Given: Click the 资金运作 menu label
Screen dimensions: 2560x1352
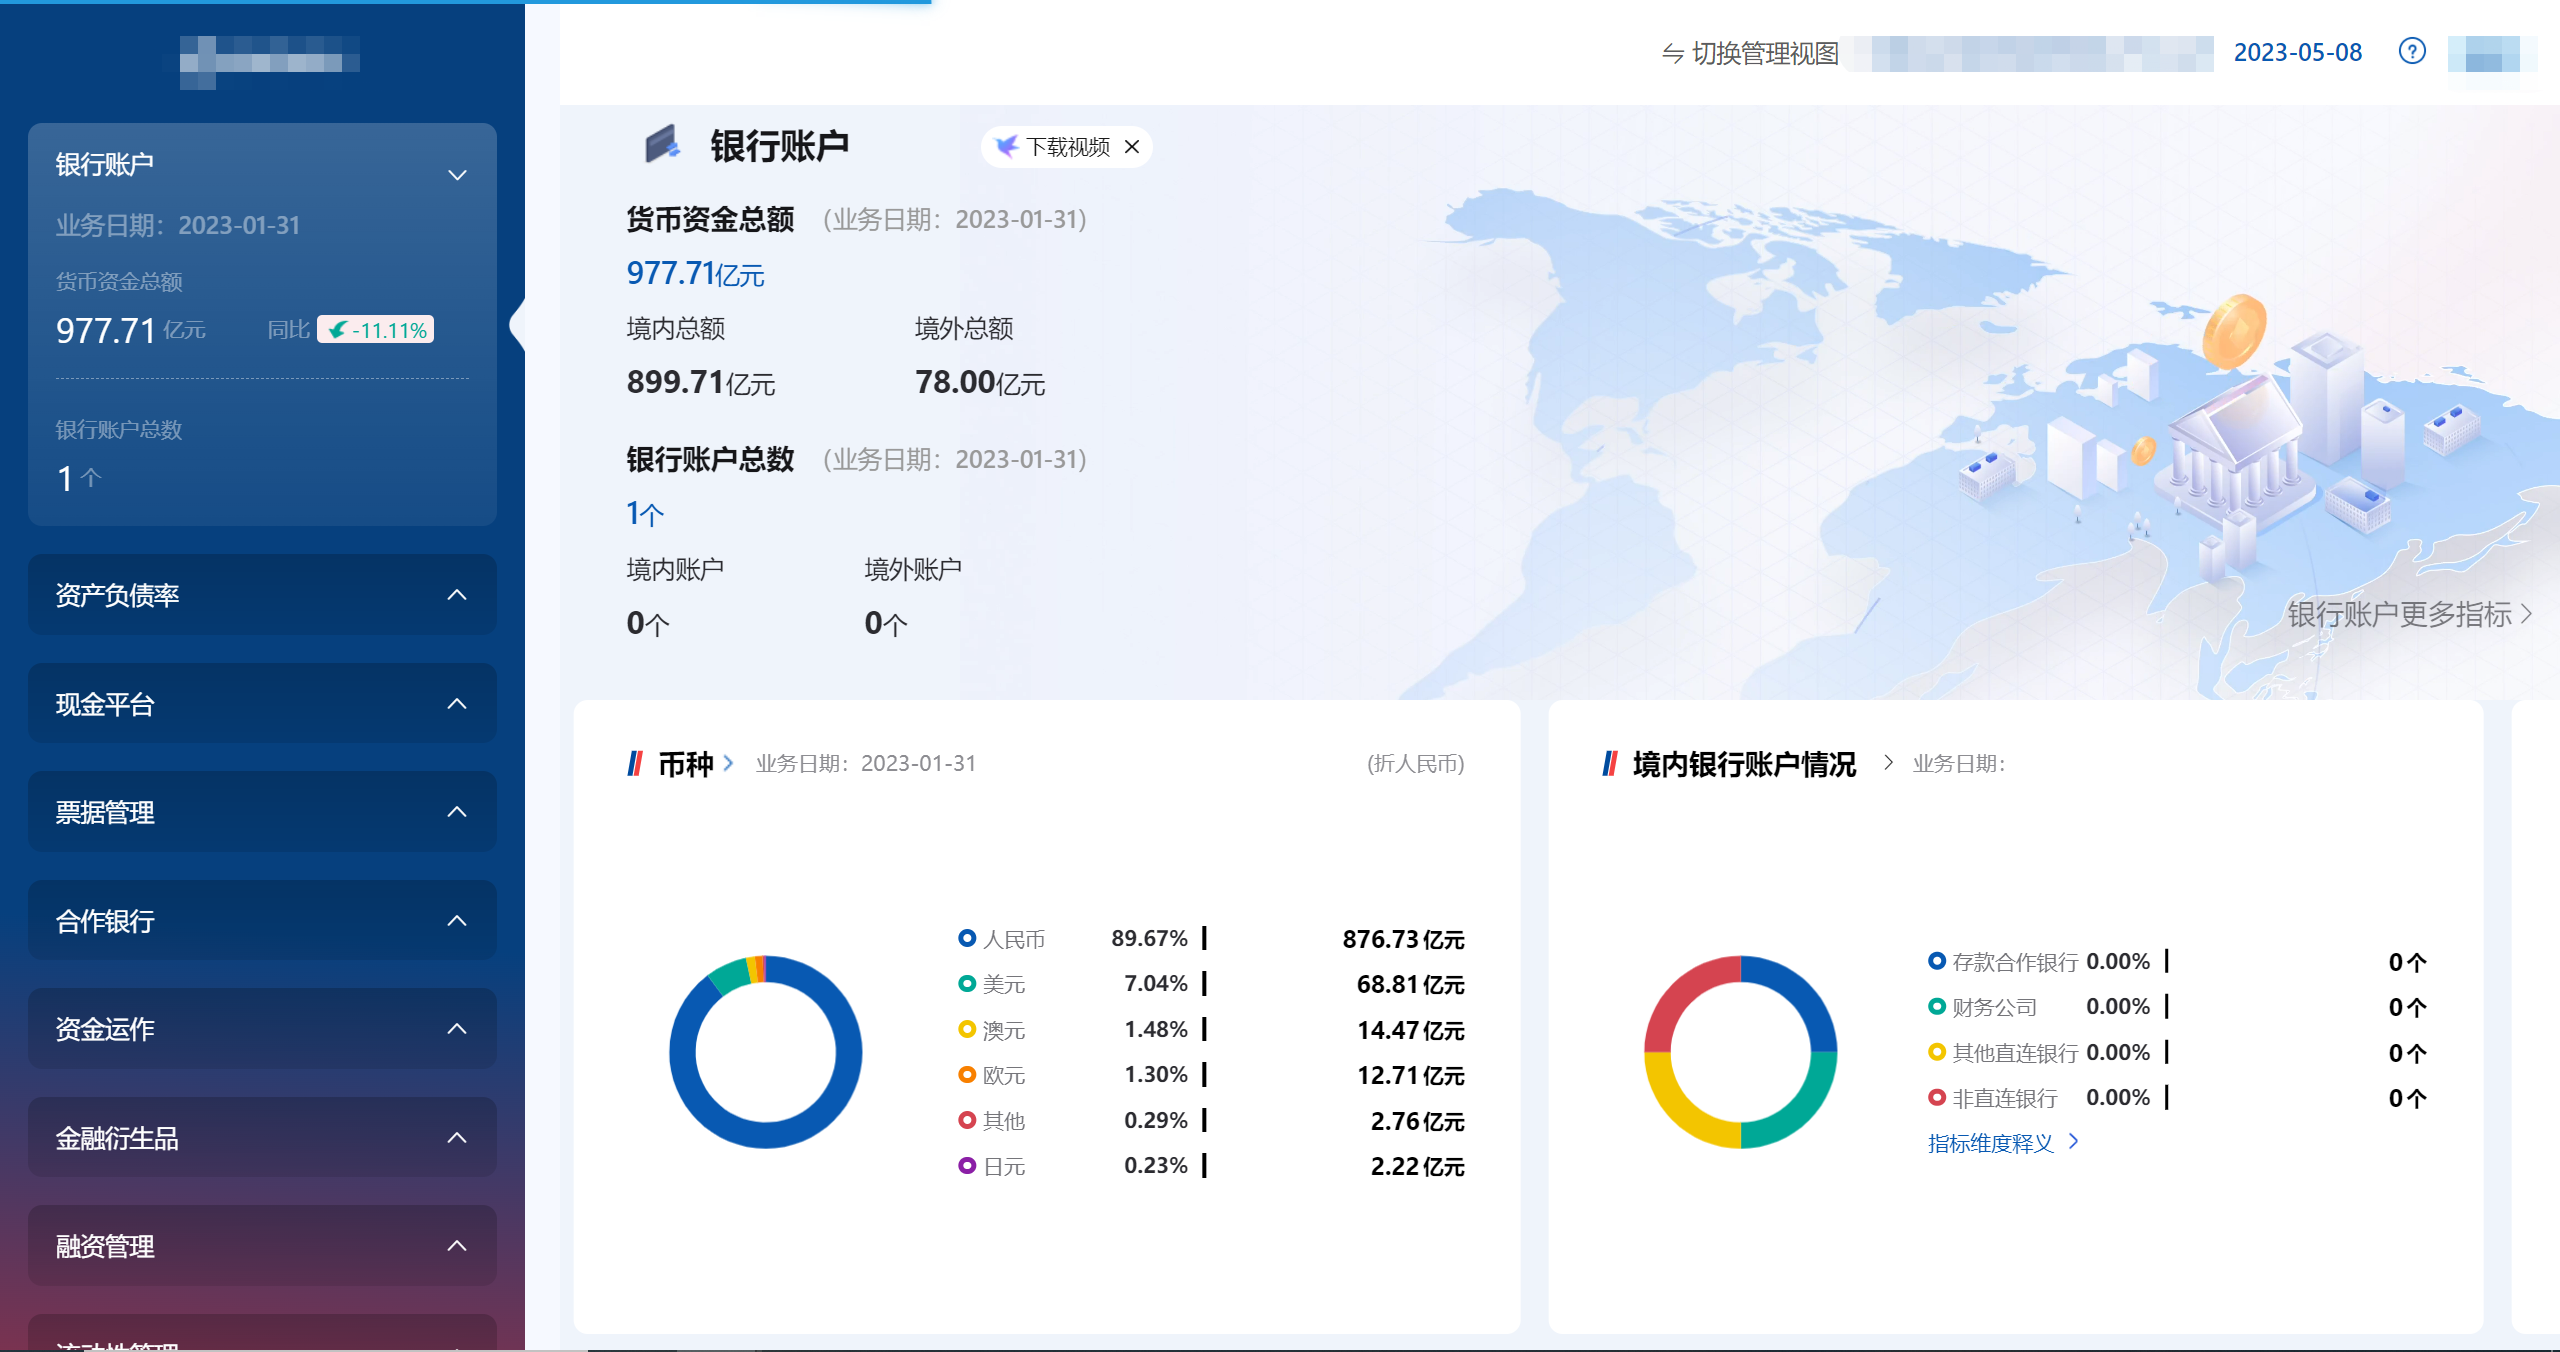Looking at the screenshot, I should tap(105, 1029).
